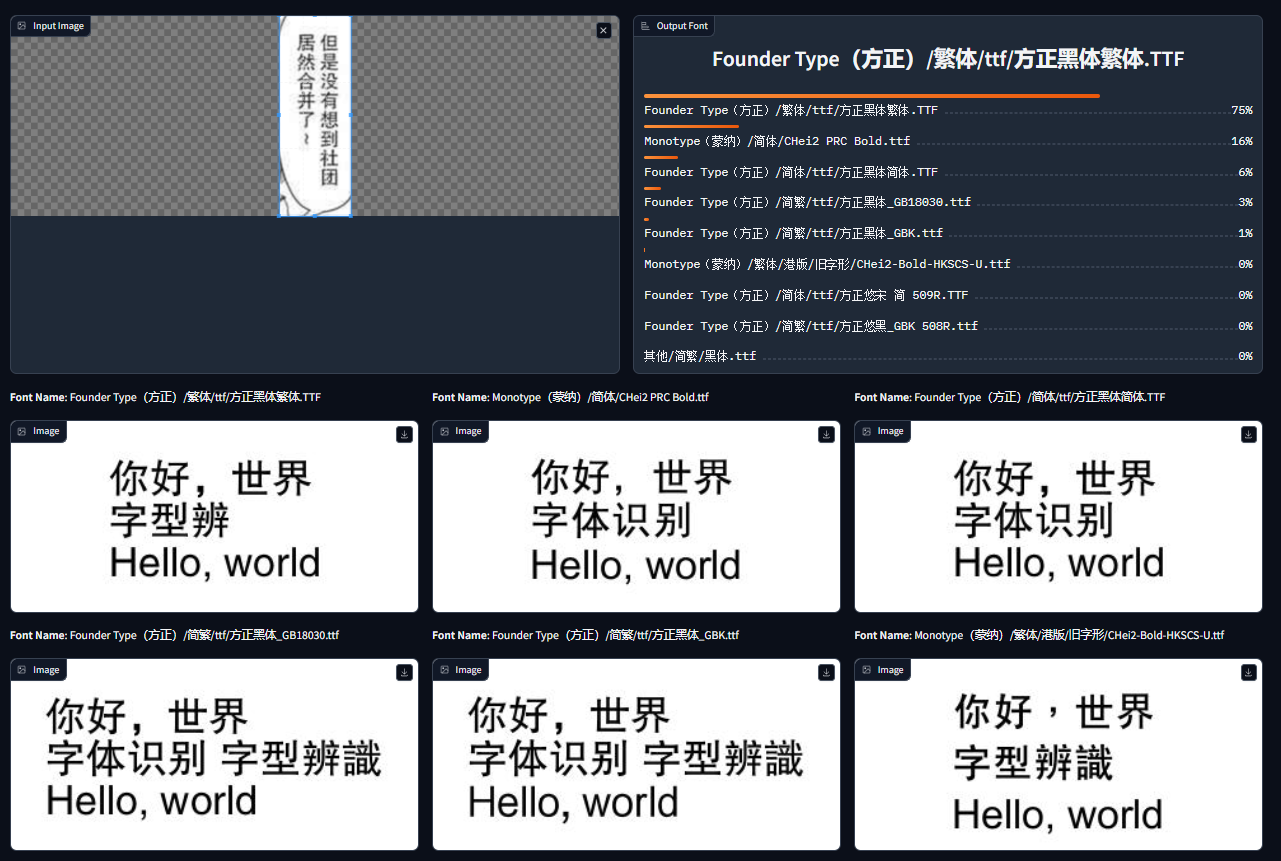Open the 方正黑体_GBK sample preview

click(636, 755)
